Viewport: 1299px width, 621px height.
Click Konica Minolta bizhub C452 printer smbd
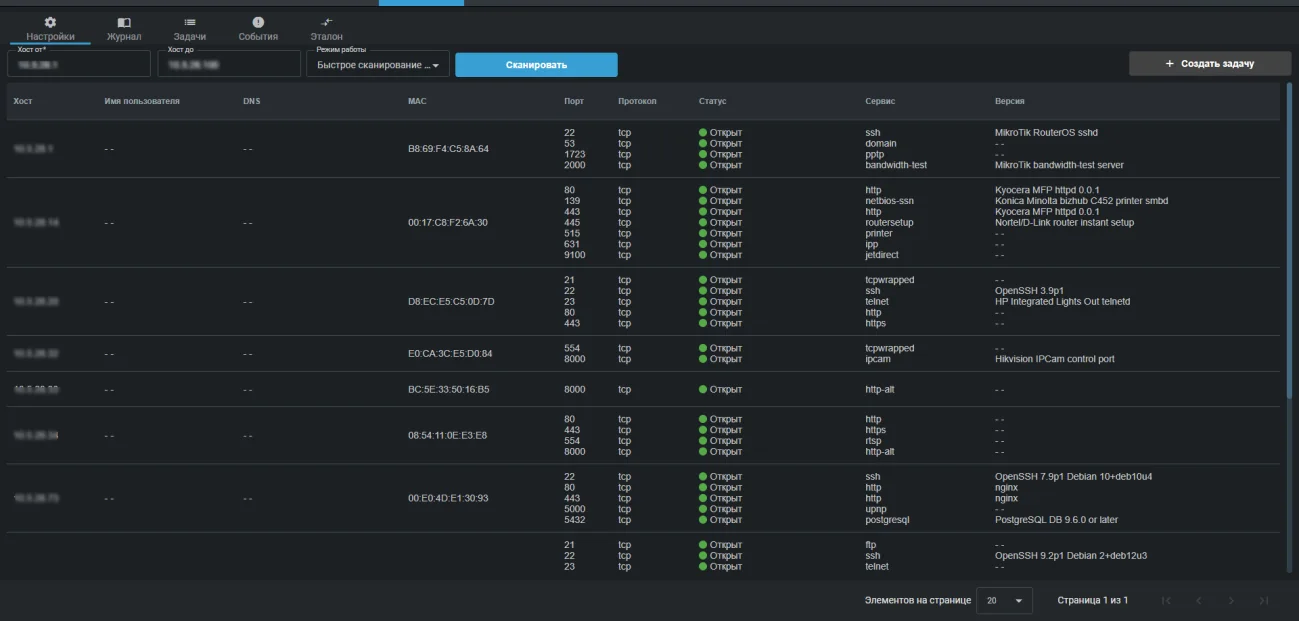click(x=1082, y=201)
